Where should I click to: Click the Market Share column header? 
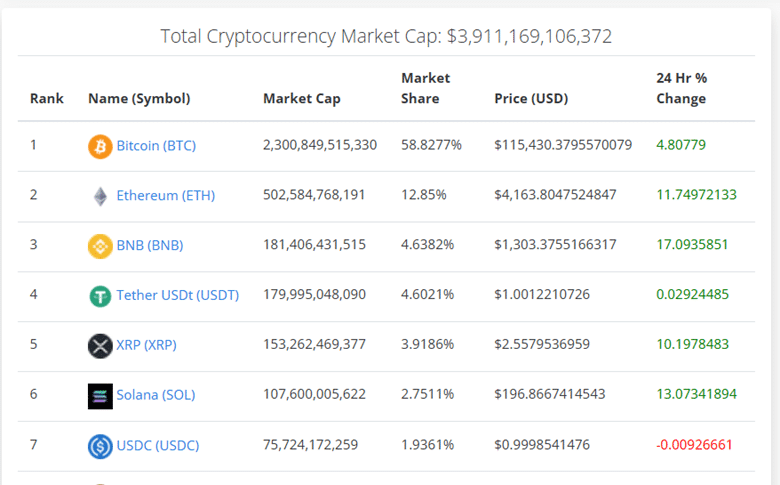click(x=426, y=88)
